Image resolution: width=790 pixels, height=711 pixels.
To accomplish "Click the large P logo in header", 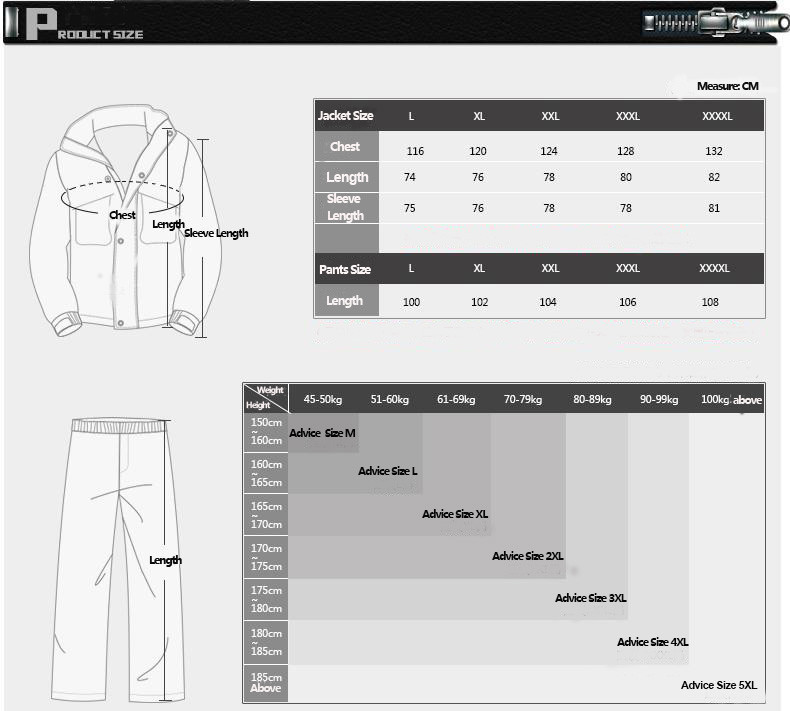I will pos(40,24).
